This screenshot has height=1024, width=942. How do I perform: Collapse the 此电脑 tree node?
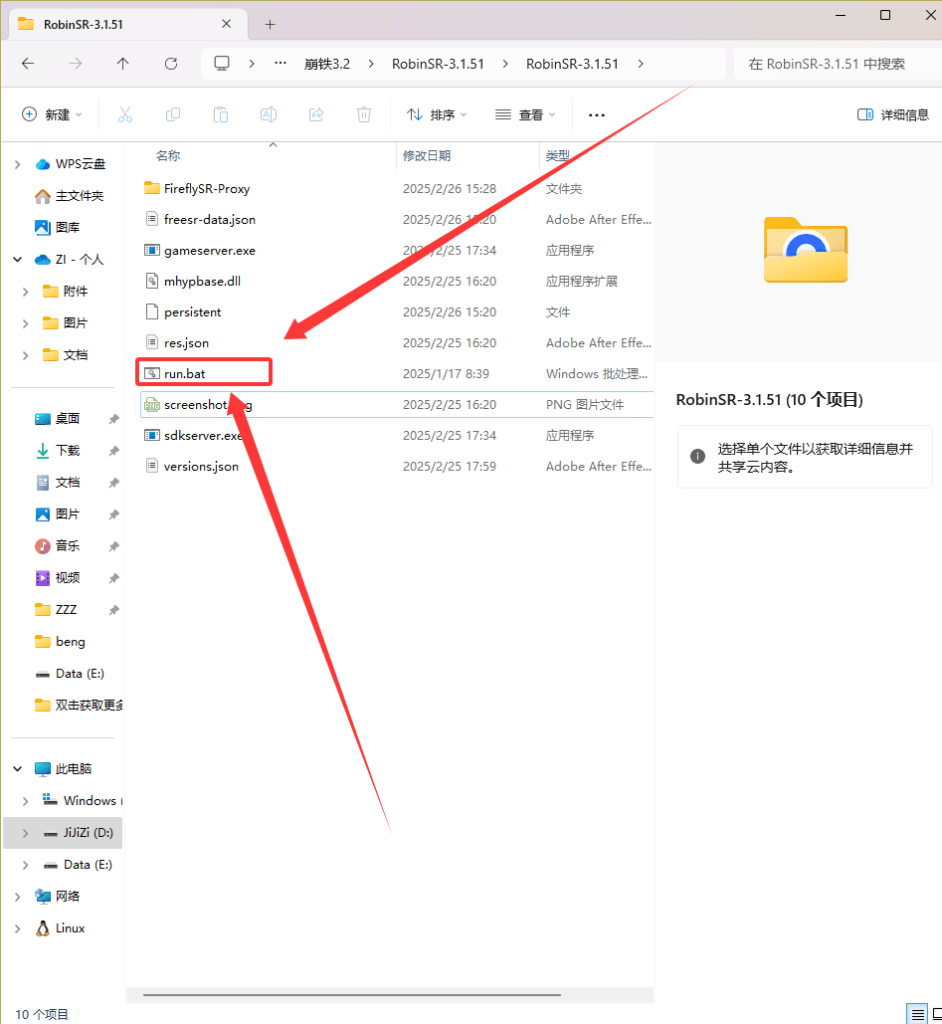tap(17, 769)
